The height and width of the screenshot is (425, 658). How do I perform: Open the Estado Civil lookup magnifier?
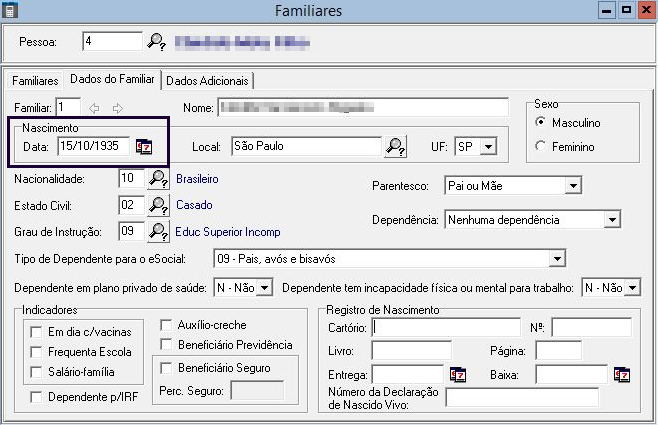tap(158, 205)
